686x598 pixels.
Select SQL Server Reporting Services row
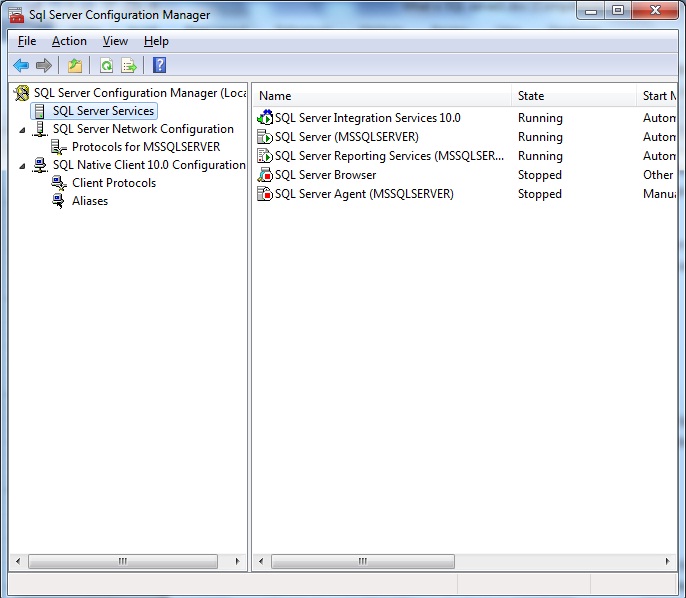tap(389, 156)
